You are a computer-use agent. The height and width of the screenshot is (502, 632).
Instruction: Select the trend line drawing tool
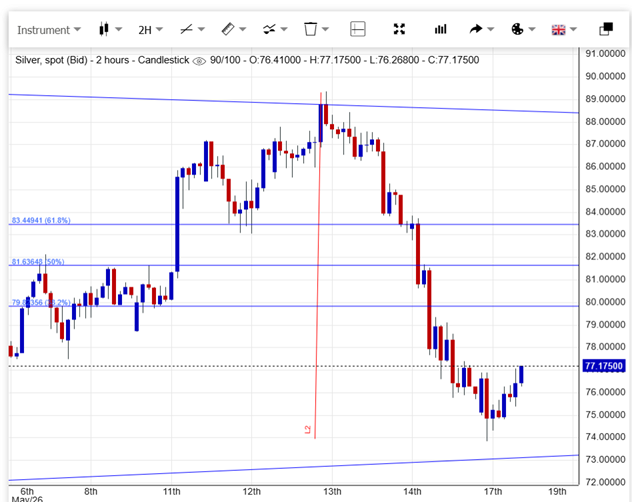pos(187,29)
